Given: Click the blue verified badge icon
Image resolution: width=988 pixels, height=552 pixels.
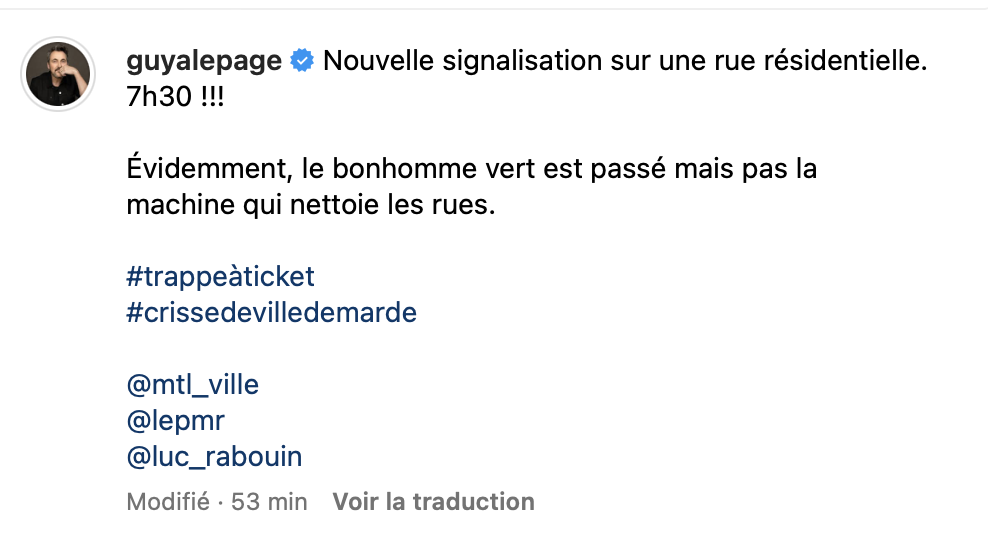Looking at the screenshot, I should (302, 60).
